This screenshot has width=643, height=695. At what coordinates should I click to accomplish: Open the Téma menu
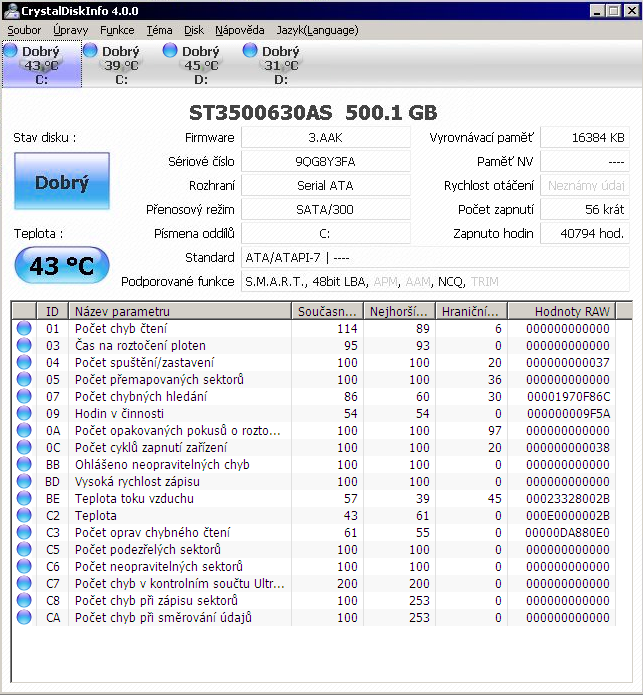(160, 30)
